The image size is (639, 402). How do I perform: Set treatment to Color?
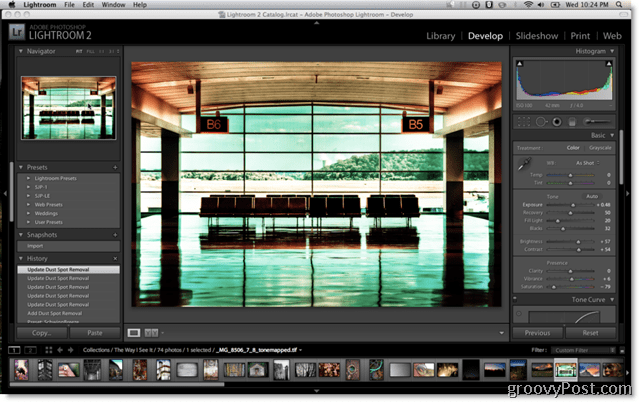coord(573,148)
